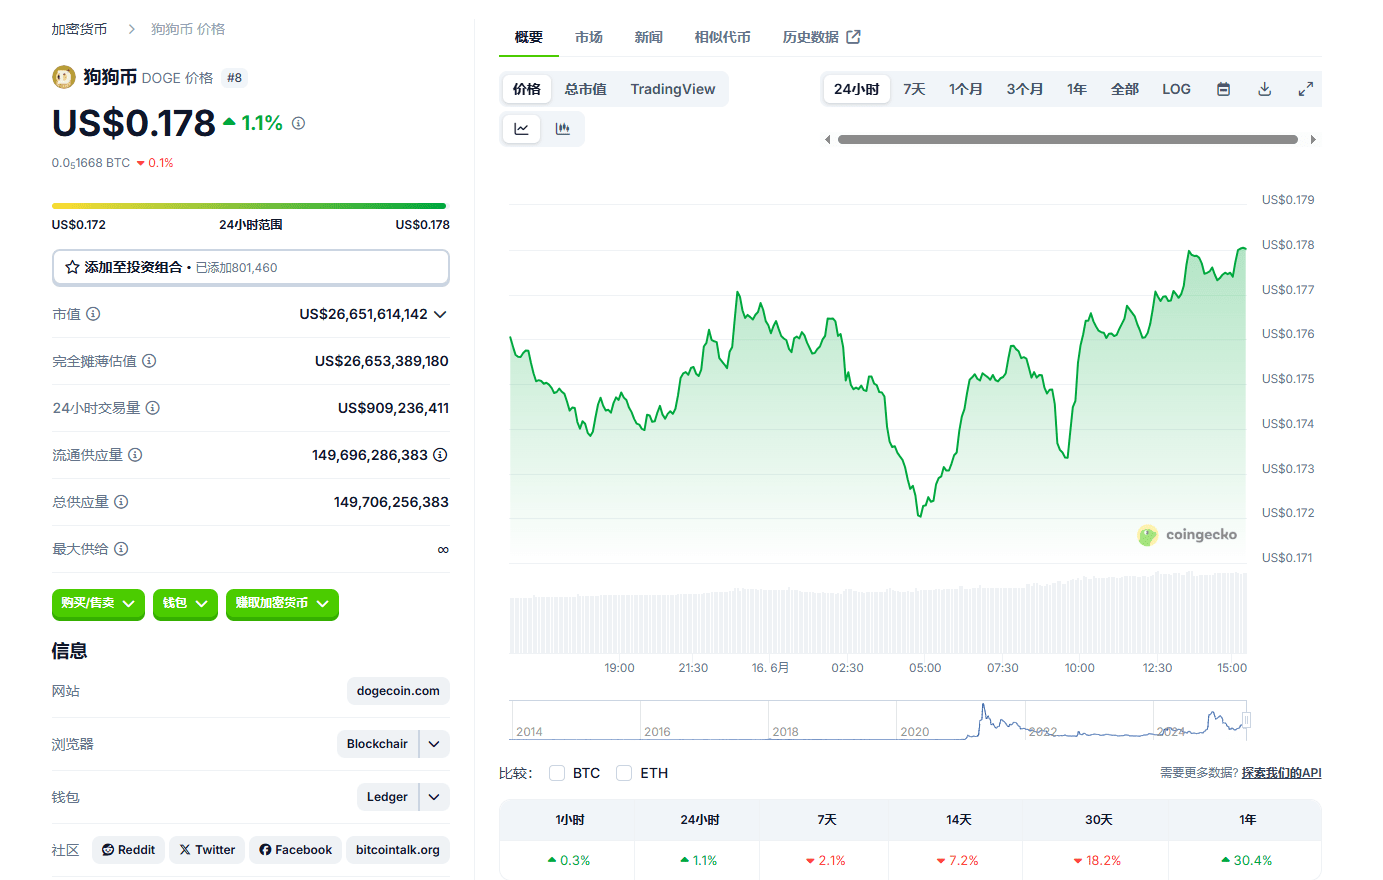Toggle LOG scale on chart
Viewport: 1383px width, 880px height.
coord(1176,89)
